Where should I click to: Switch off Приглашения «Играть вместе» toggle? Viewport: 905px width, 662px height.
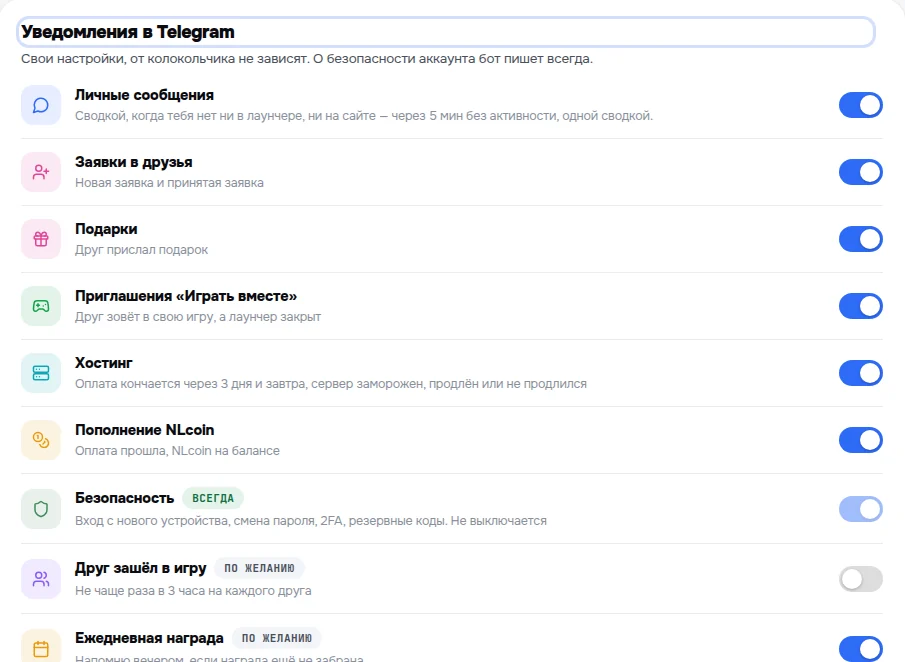(861, 306)
